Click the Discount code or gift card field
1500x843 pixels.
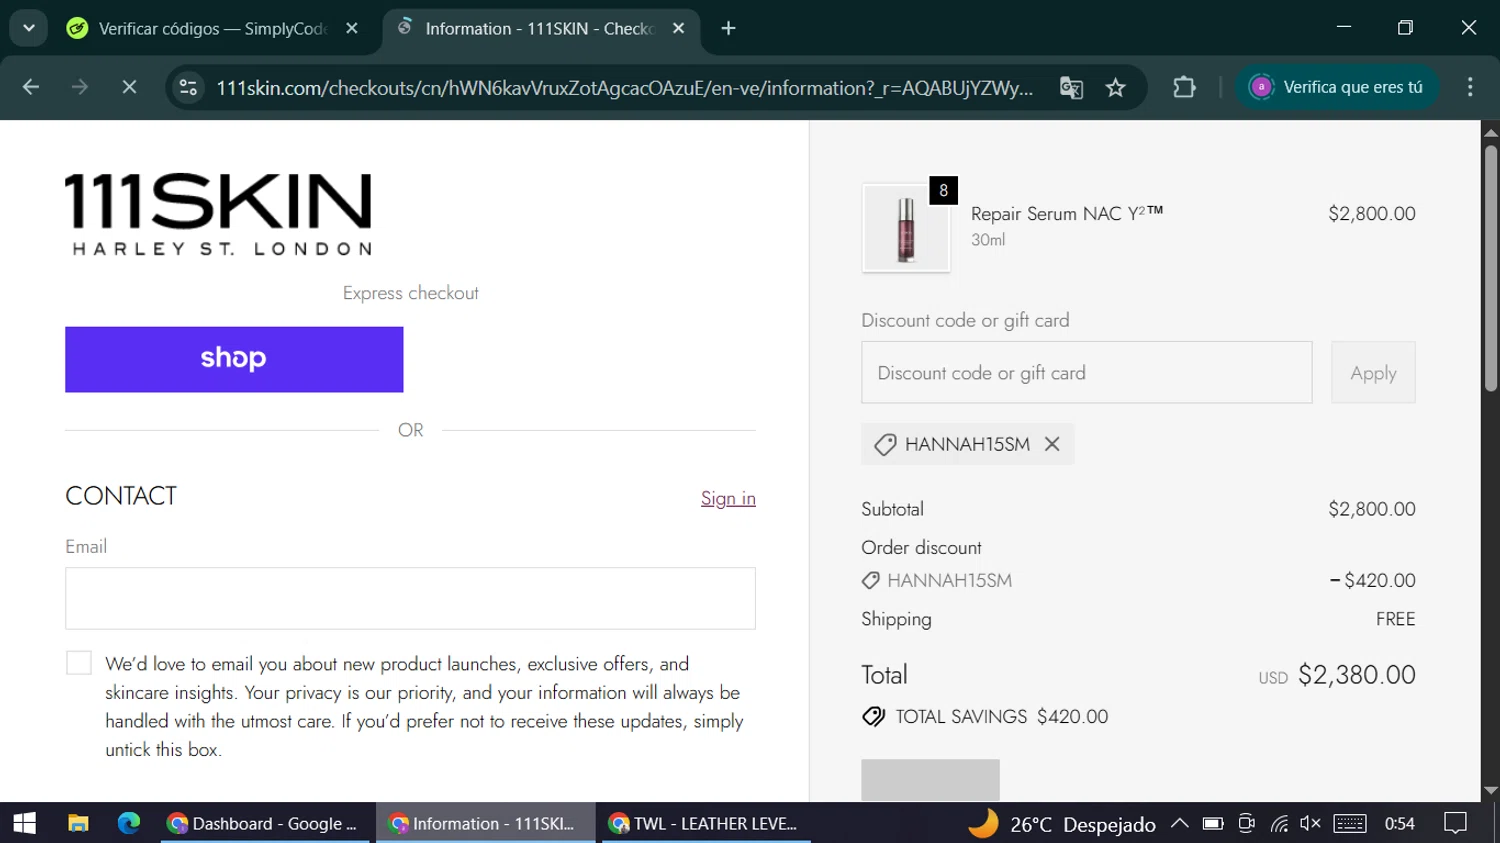pyautogui.click(x=1087, y=373)
